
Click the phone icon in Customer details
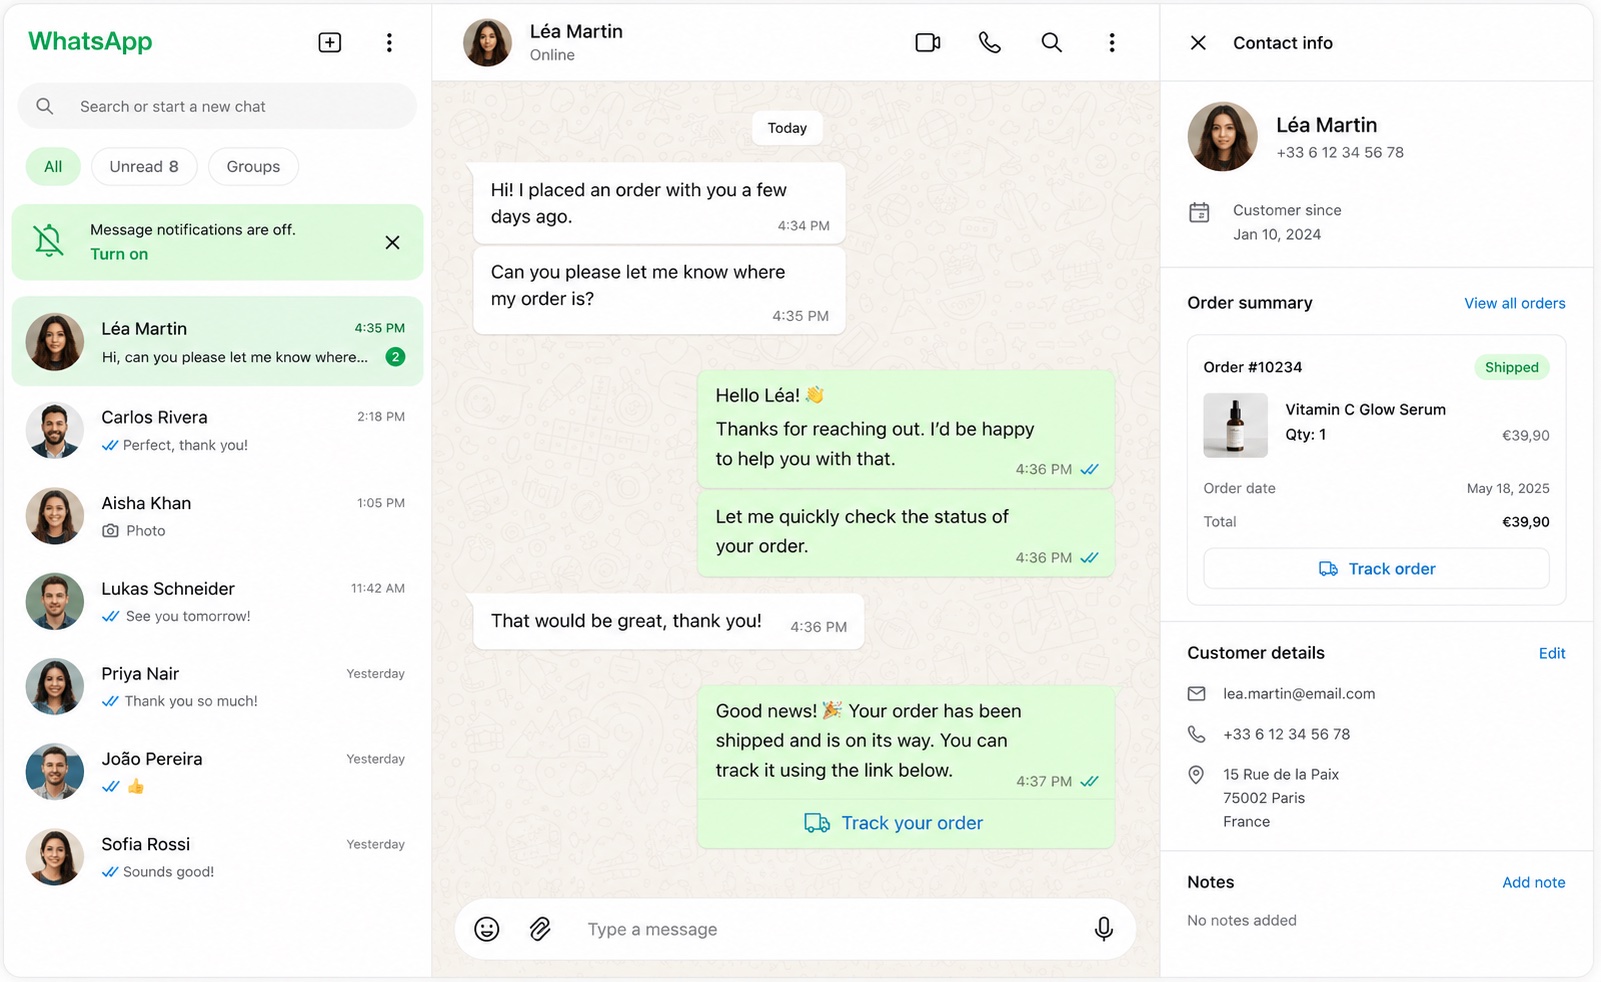coord(1196,734)
